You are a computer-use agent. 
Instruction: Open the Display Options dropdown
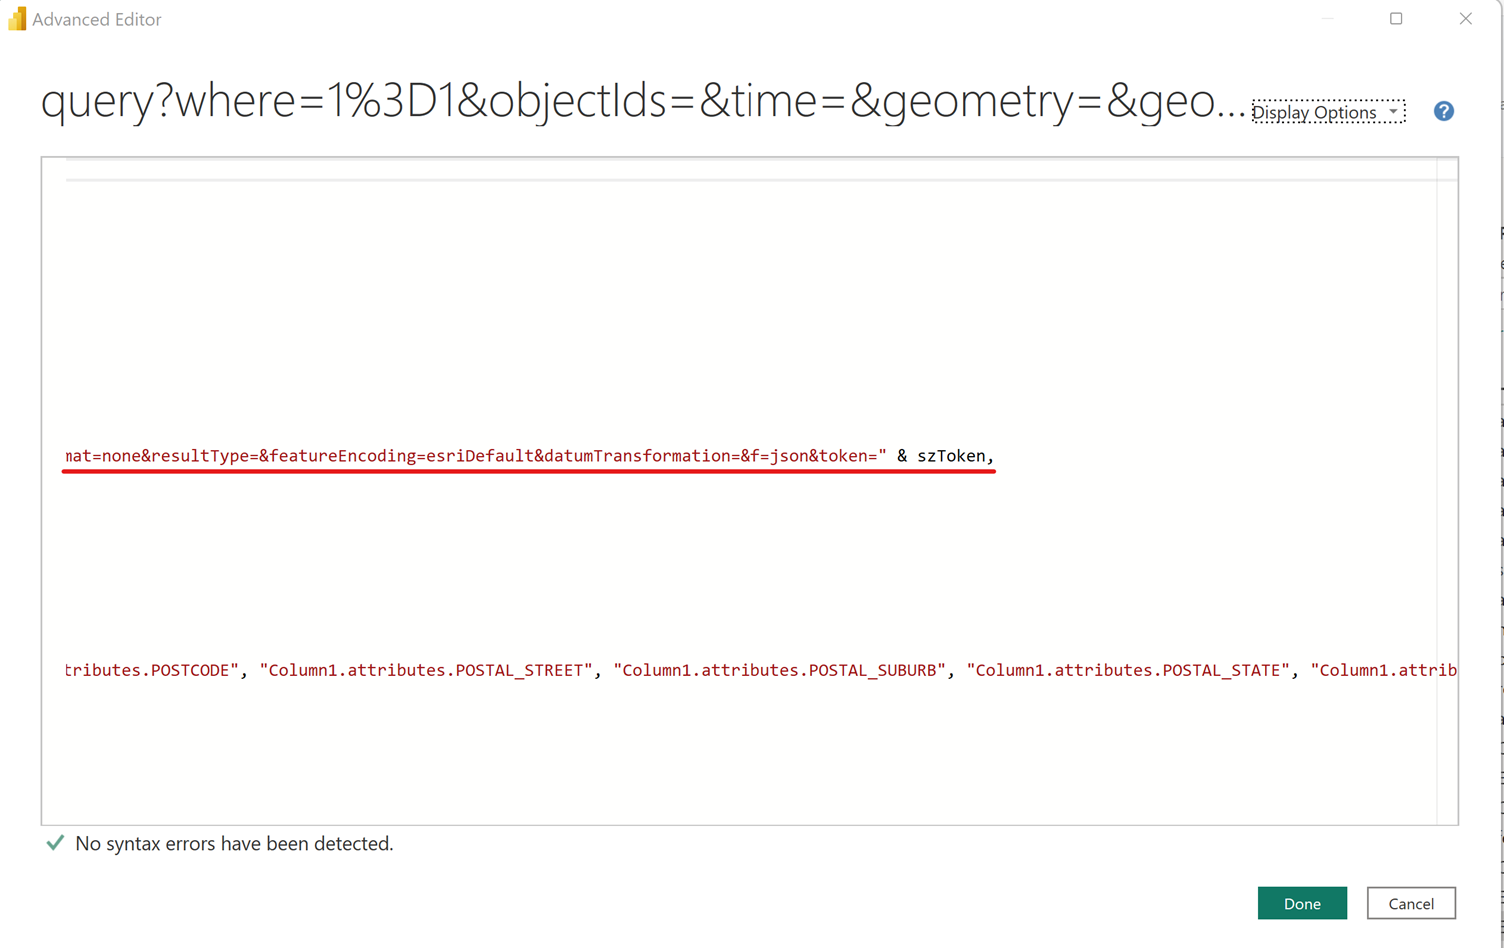pos(1328,112)
